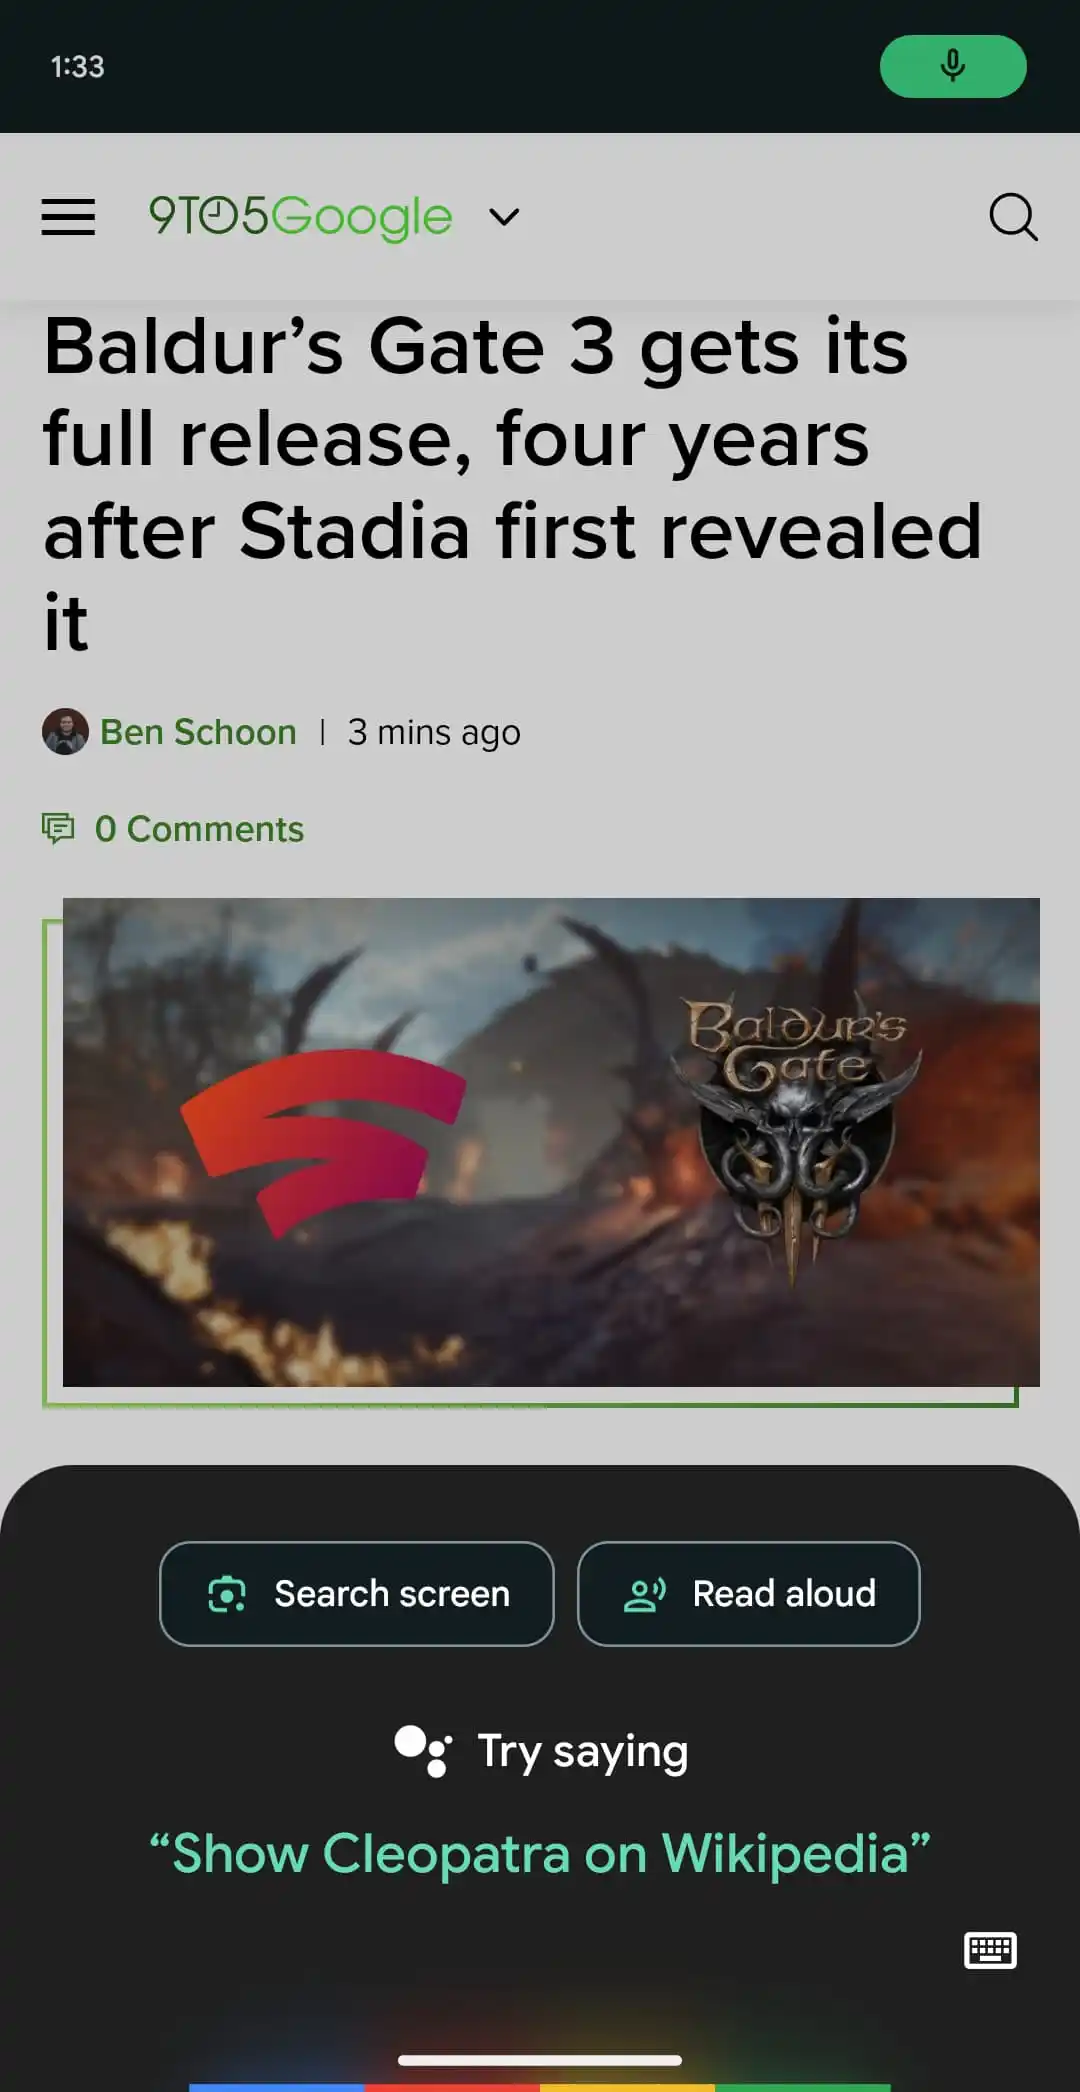1080x2092 pixels.
Task: Select the "Show Cleopatra on Wikipedia" suggestion
Action: [540, 1854]
